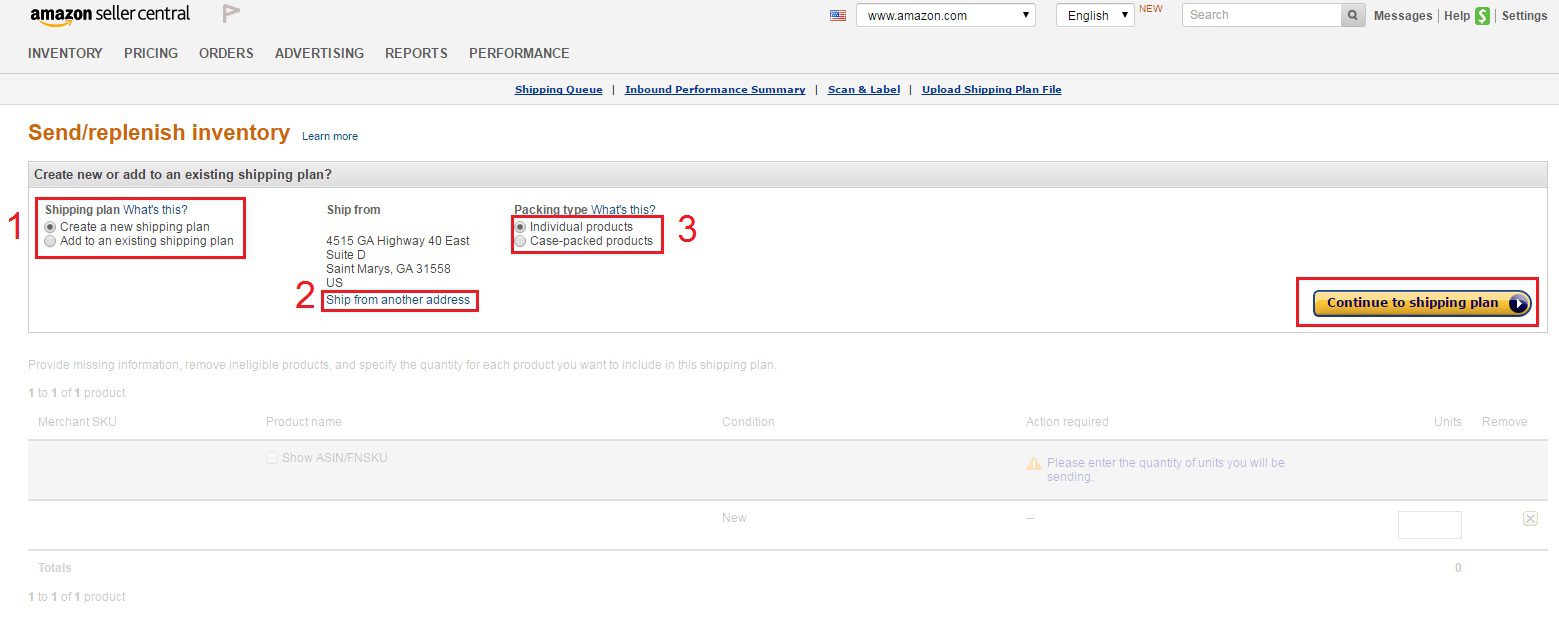Viewport: 1559px width, 636px height.
Task: Select Add to an existing shipping plan
Action: 50,241
